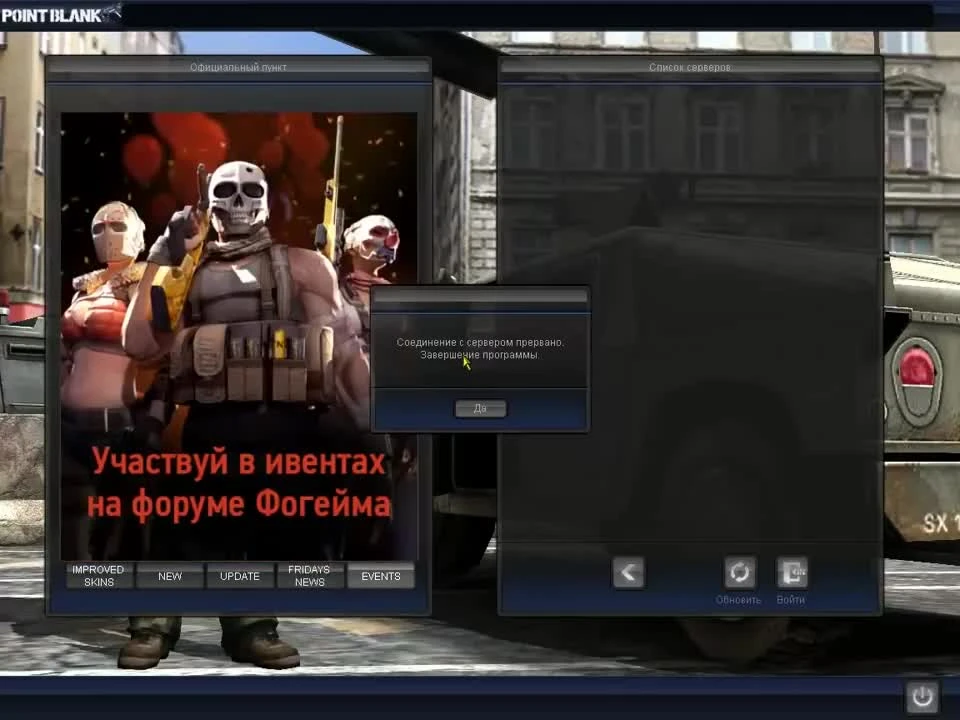Click the Войти label beneath the door icon
Viewport: 960px width, 720px height.
point(791,598)
